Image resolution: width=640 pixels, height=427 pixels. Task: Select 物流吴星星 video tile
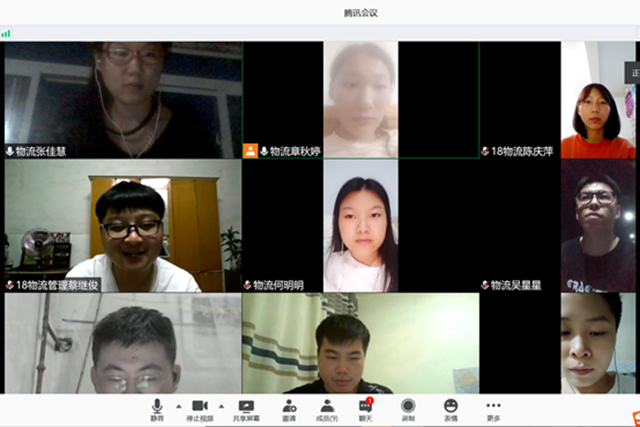coord(597,227)
